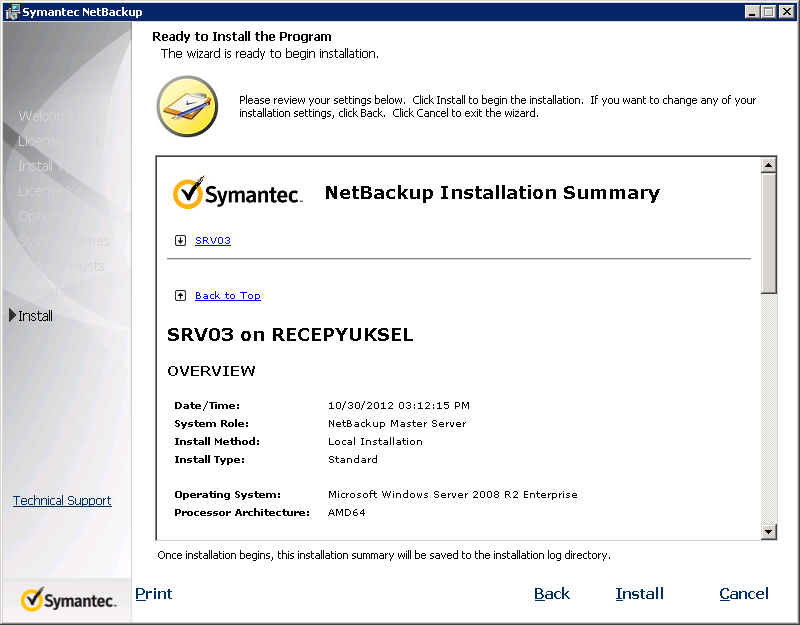The width and height of the screenshot is (800, 625).
Task: Minimize the Symantec NetBackup window
Action: coord(752,12)
